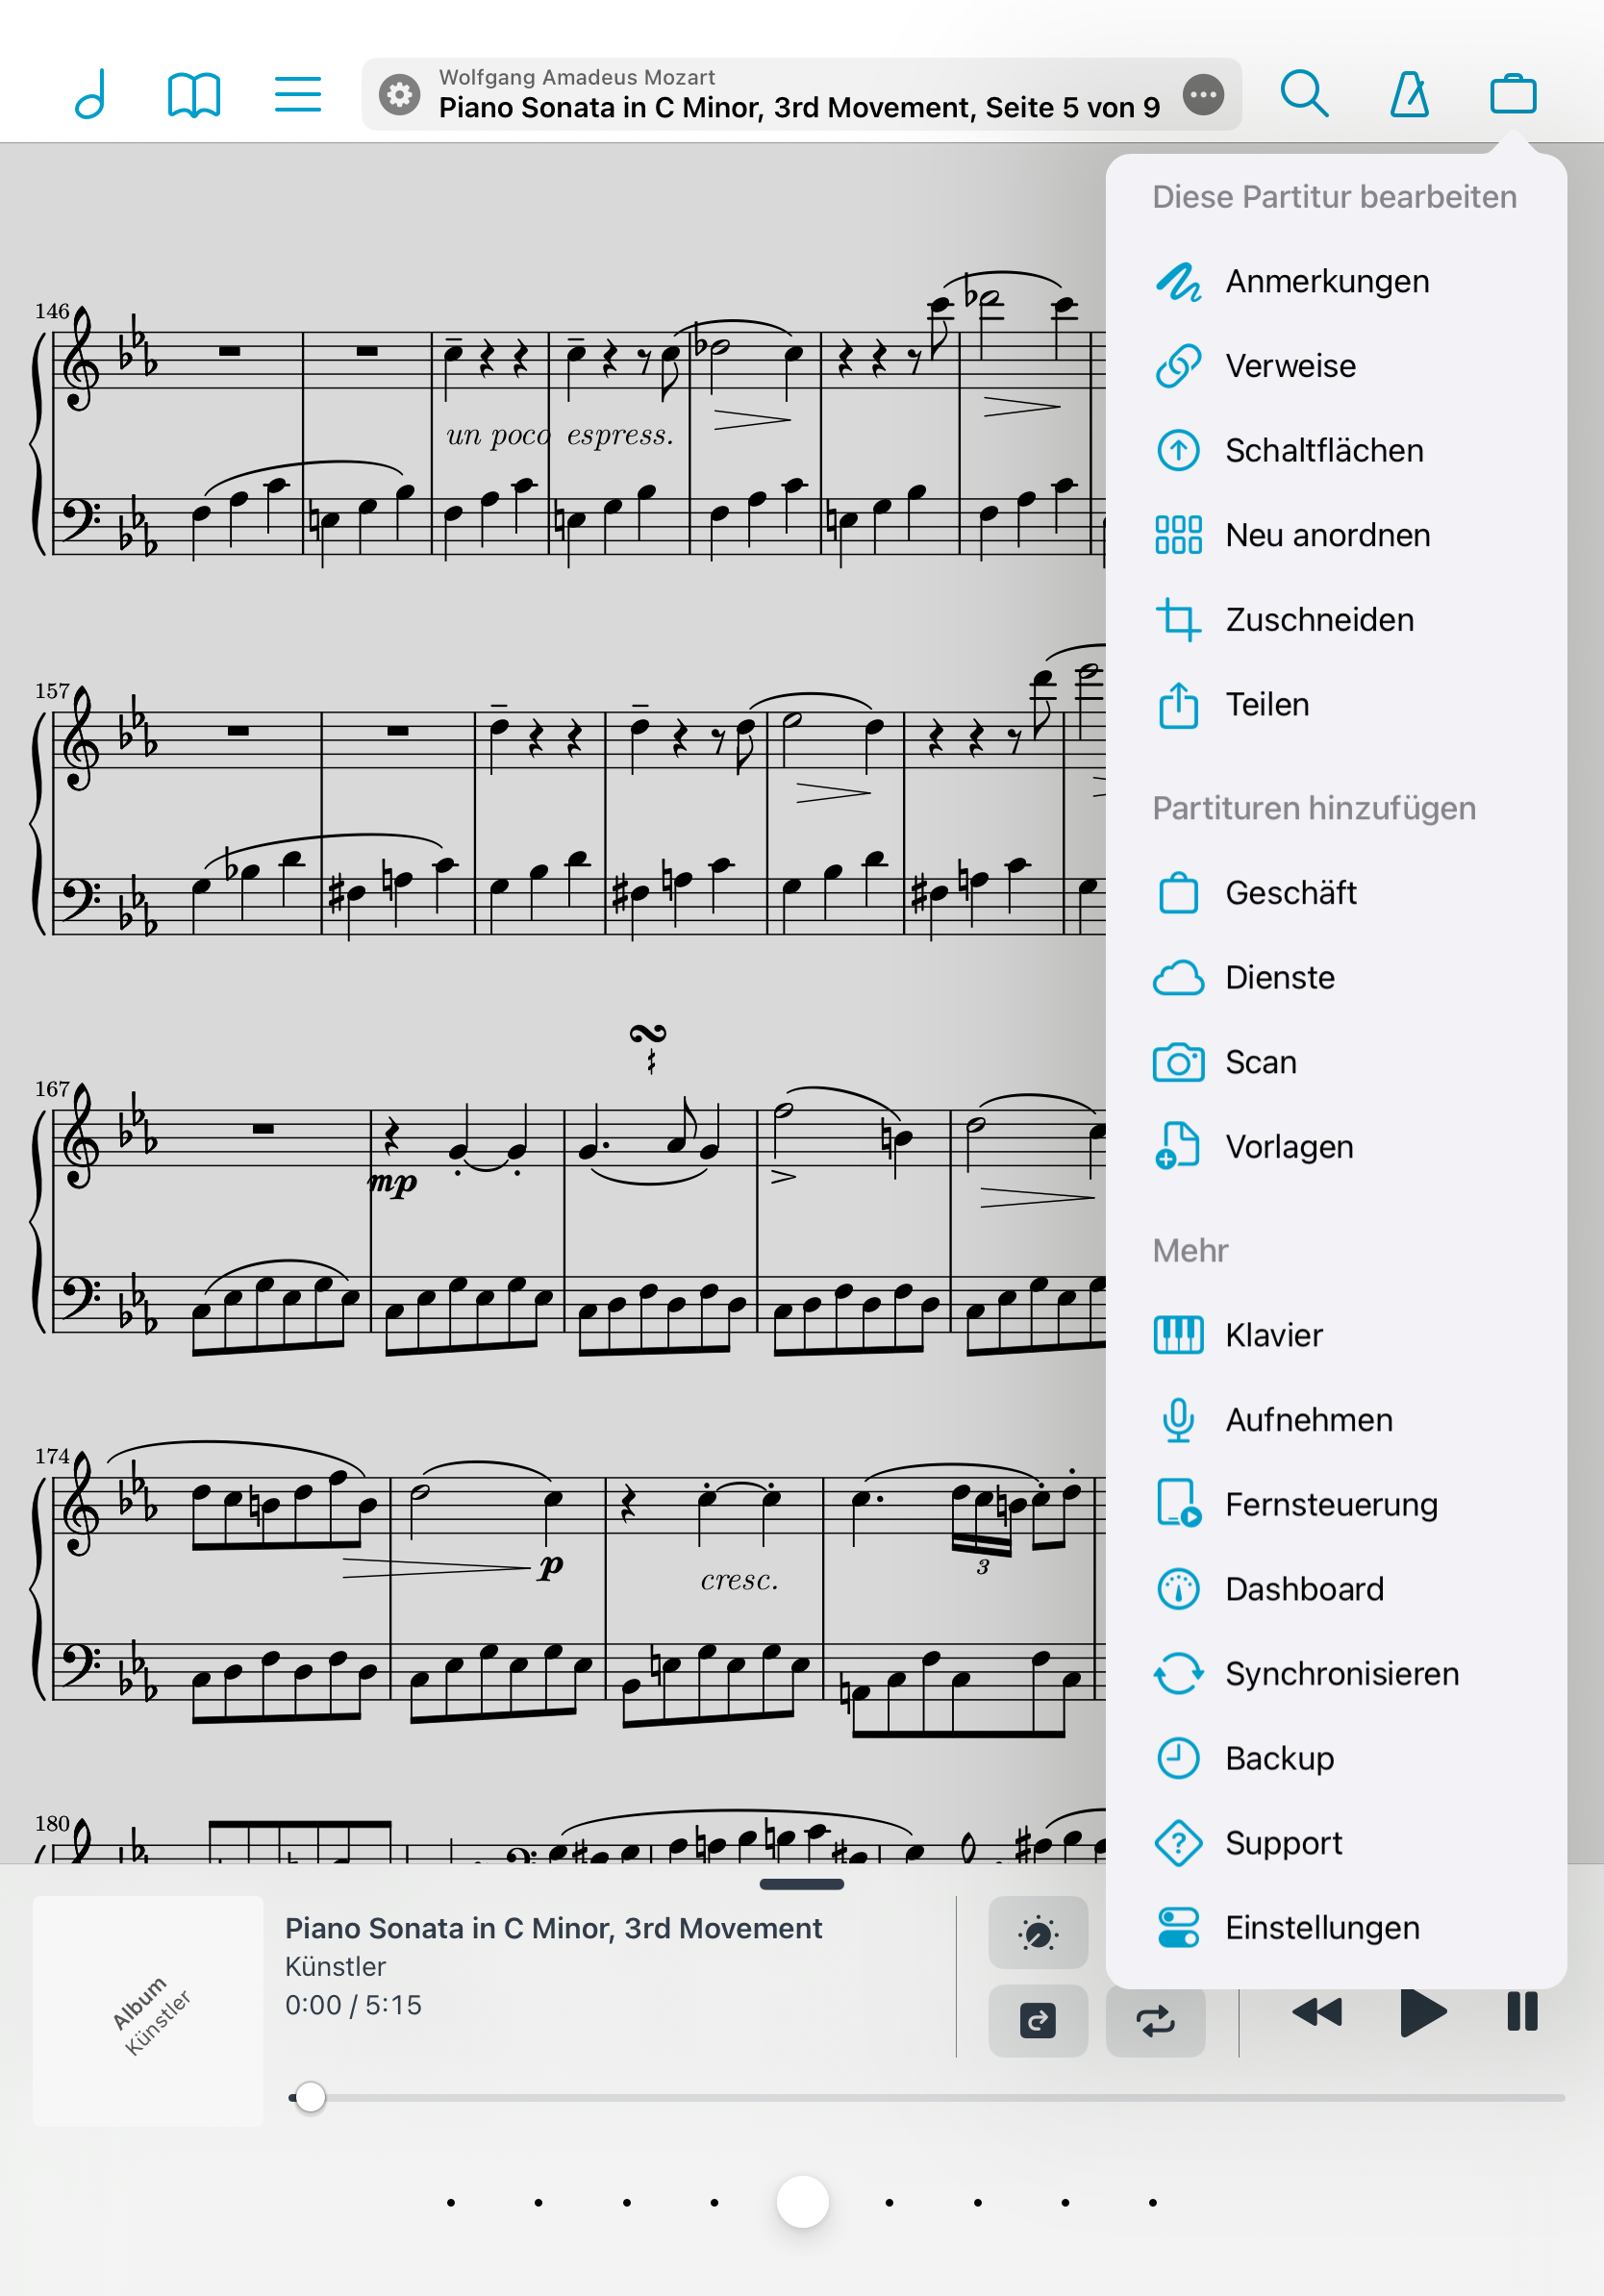The width and height of the screenshot is (1604, 2296).
Task: Collapse the audio panel using its grab handle
Action: pos(802,1884)
